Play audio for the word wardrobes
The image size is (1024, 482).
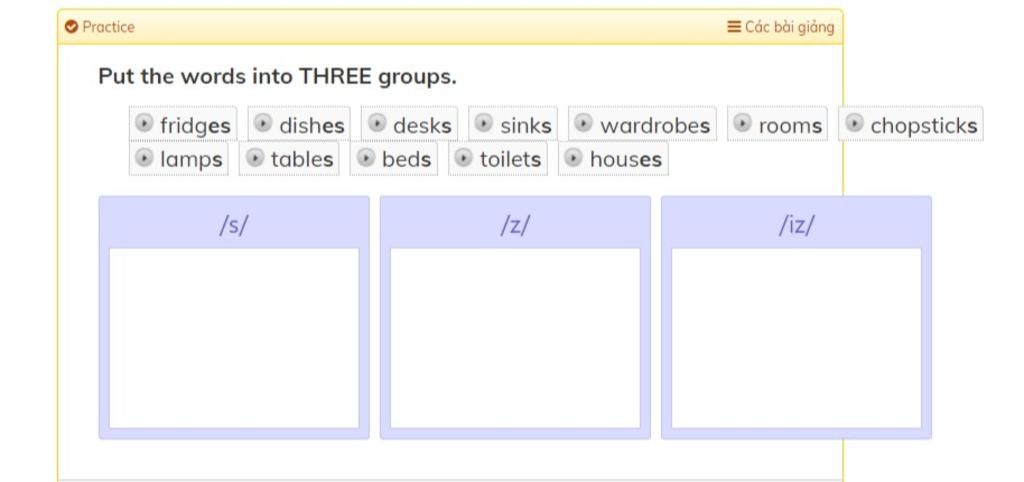pos(583,123)
